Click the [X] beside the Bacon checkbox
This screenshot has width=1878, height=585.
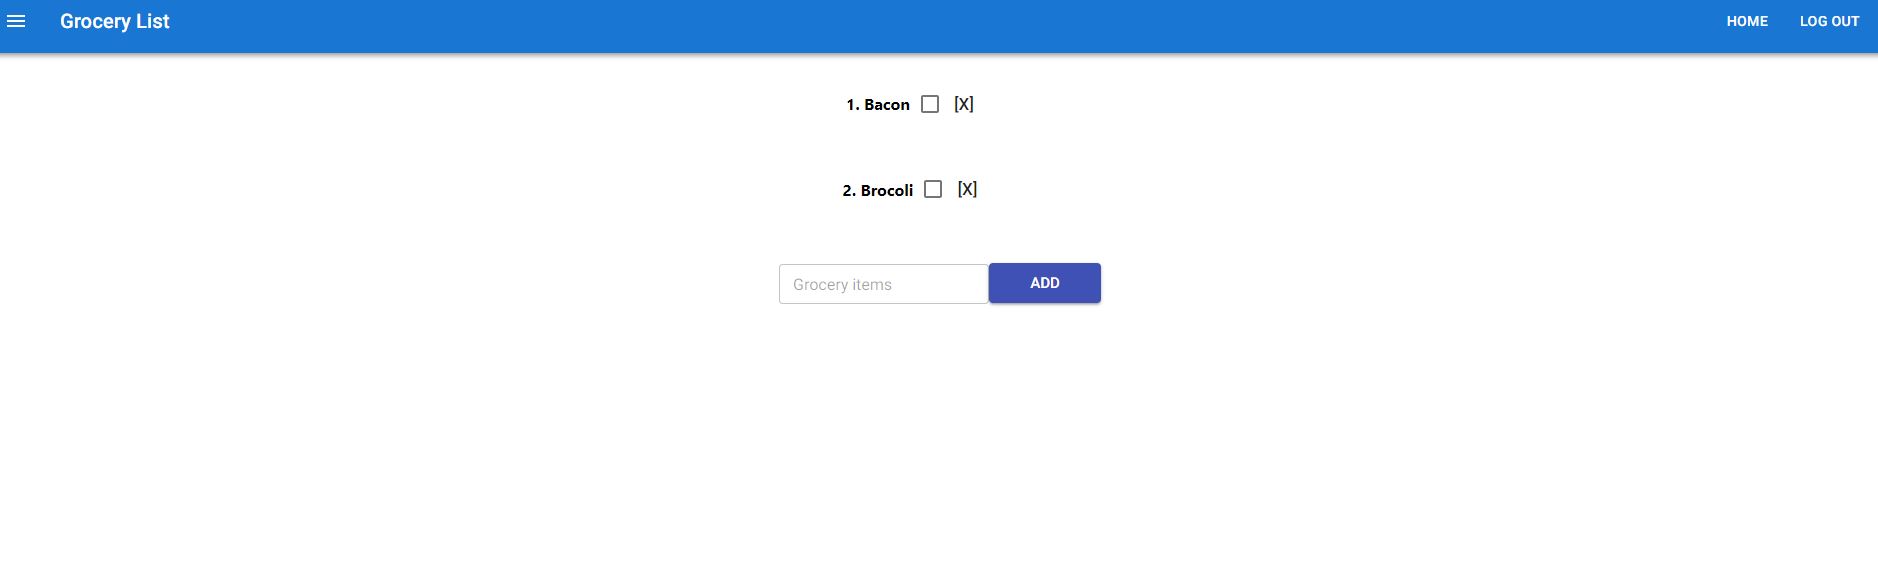coord(964,104)
